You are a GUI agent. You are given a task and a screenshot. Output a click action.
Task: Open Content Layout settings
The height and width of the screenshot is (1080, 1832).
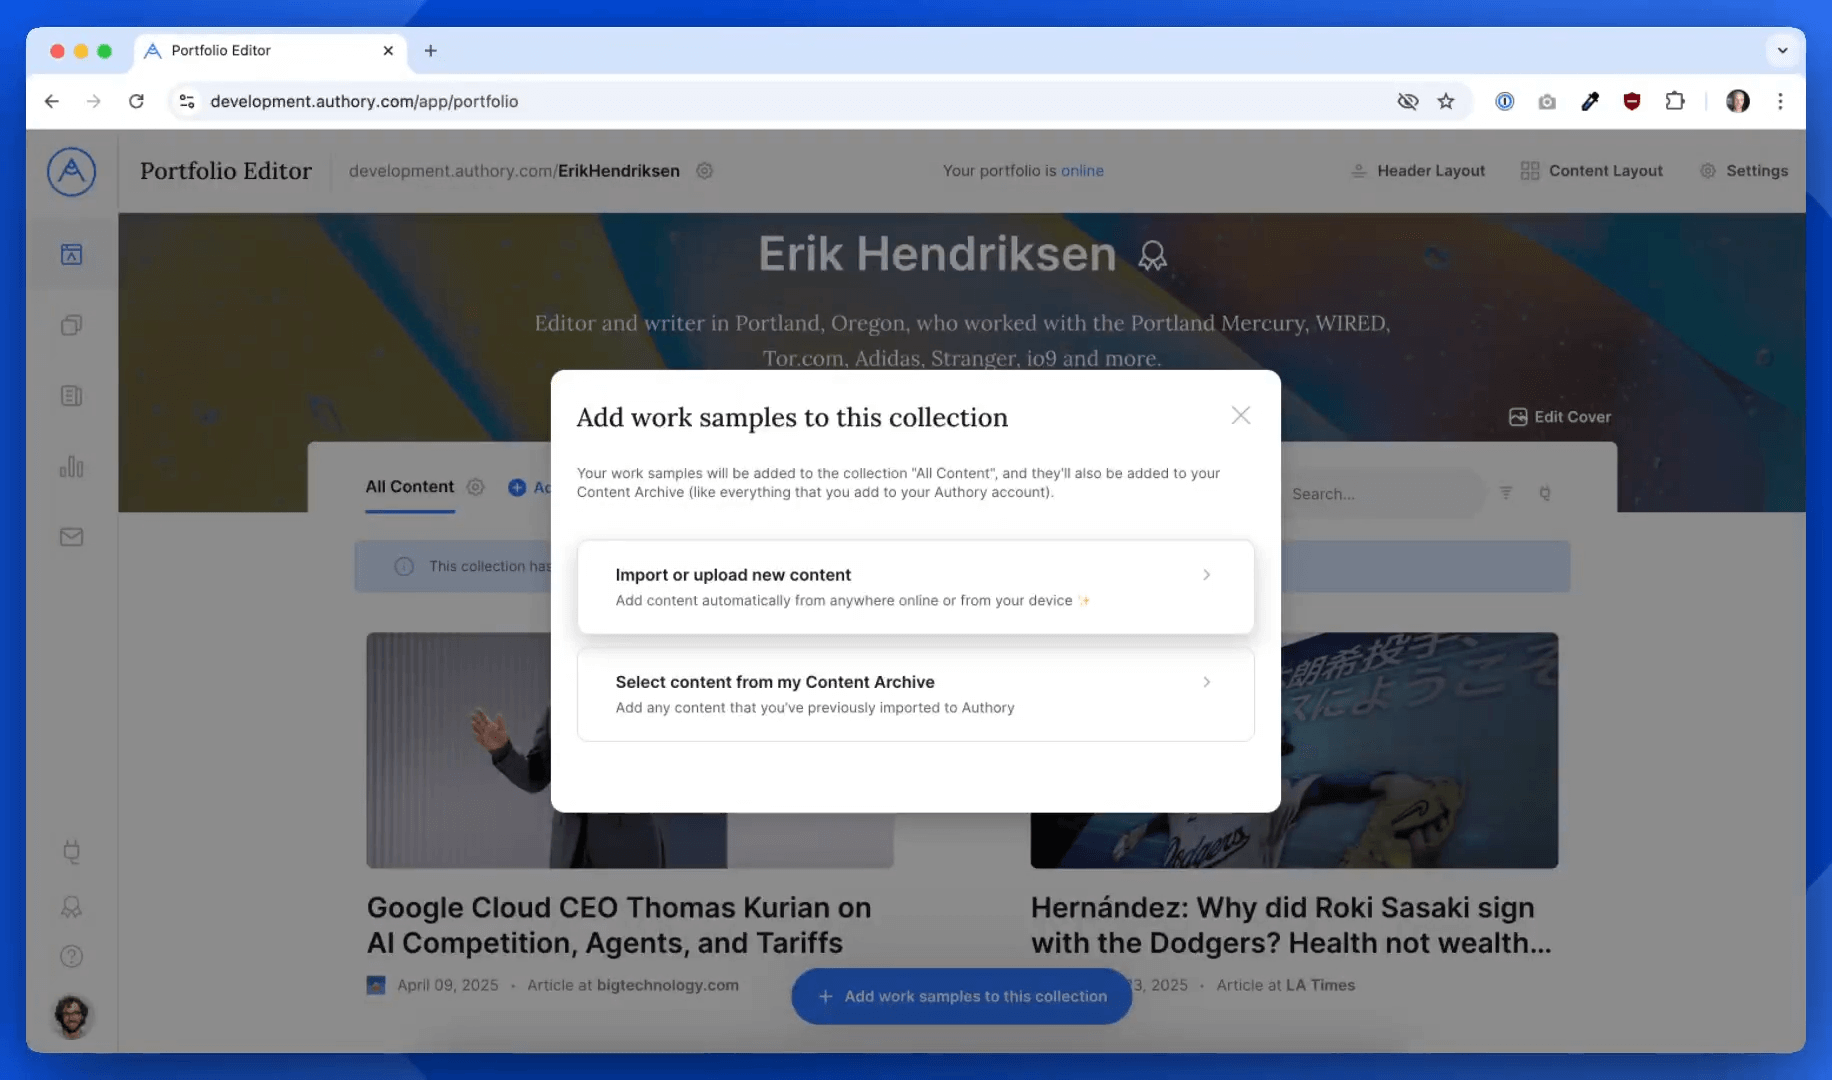[1592, 171]
